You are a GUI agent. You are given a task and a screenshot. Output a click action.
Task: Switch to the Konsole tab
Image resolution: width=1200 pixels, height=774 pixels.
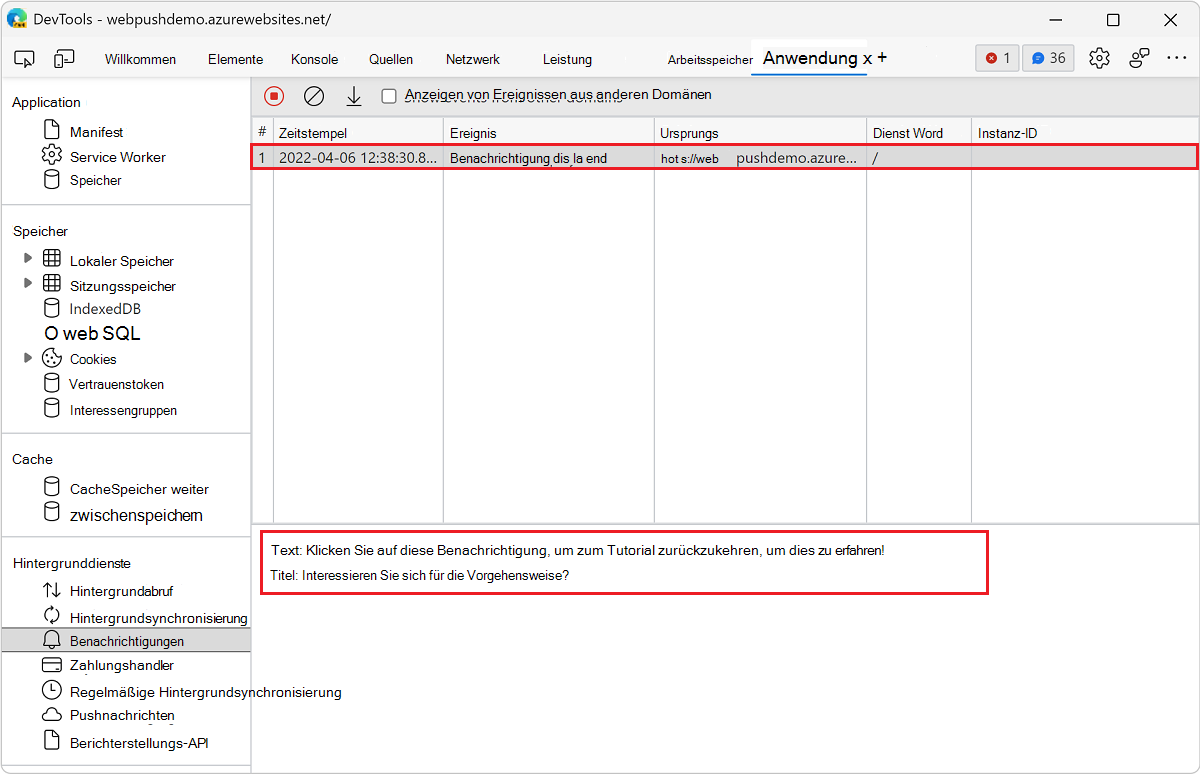[314, 59]
